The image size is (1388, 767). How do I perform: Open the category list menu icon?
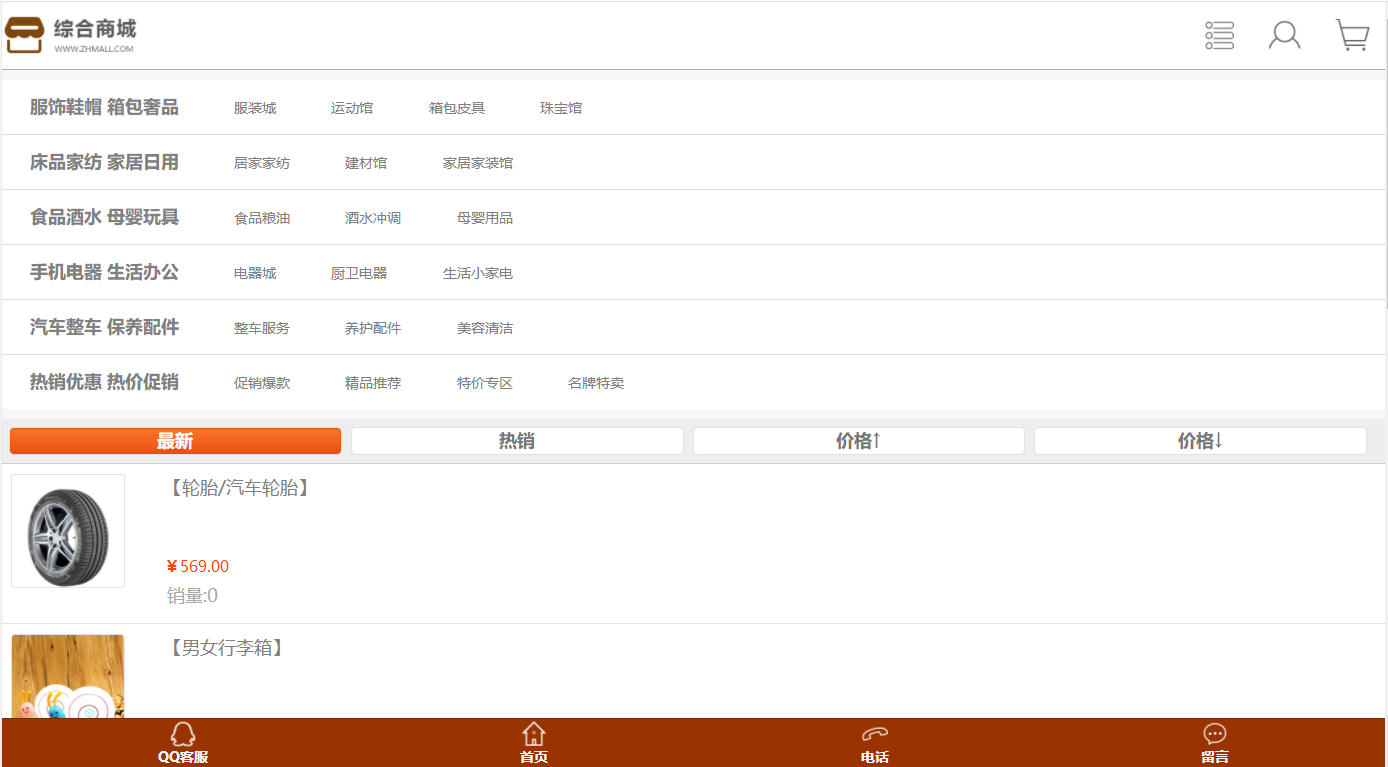pos(1219,35)
